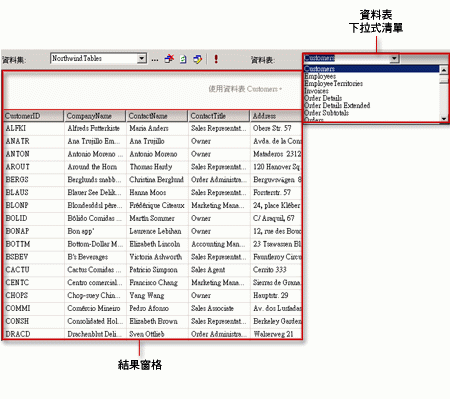450x399 pixels.
Task: Click the Thomas Hardy contact cell
Action: tap(157, 167)
